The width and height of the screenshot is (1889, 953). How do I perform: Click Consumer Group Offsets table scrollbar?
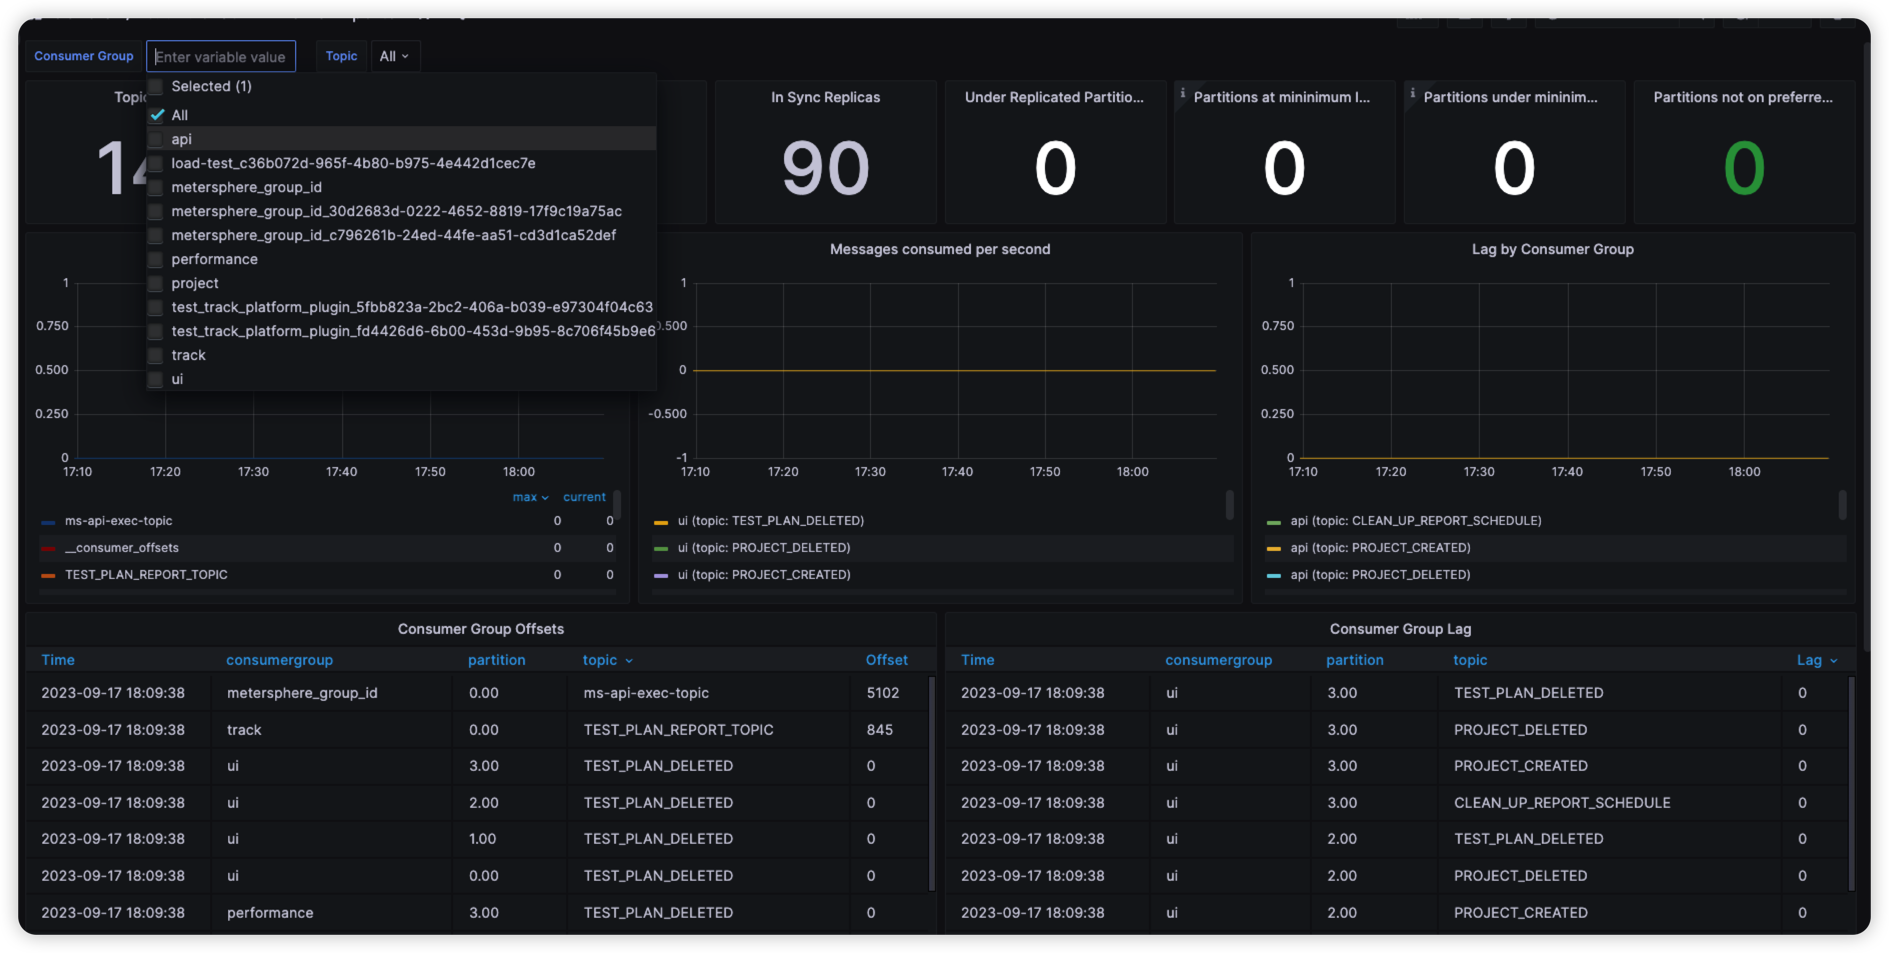[x=932, y=783]
